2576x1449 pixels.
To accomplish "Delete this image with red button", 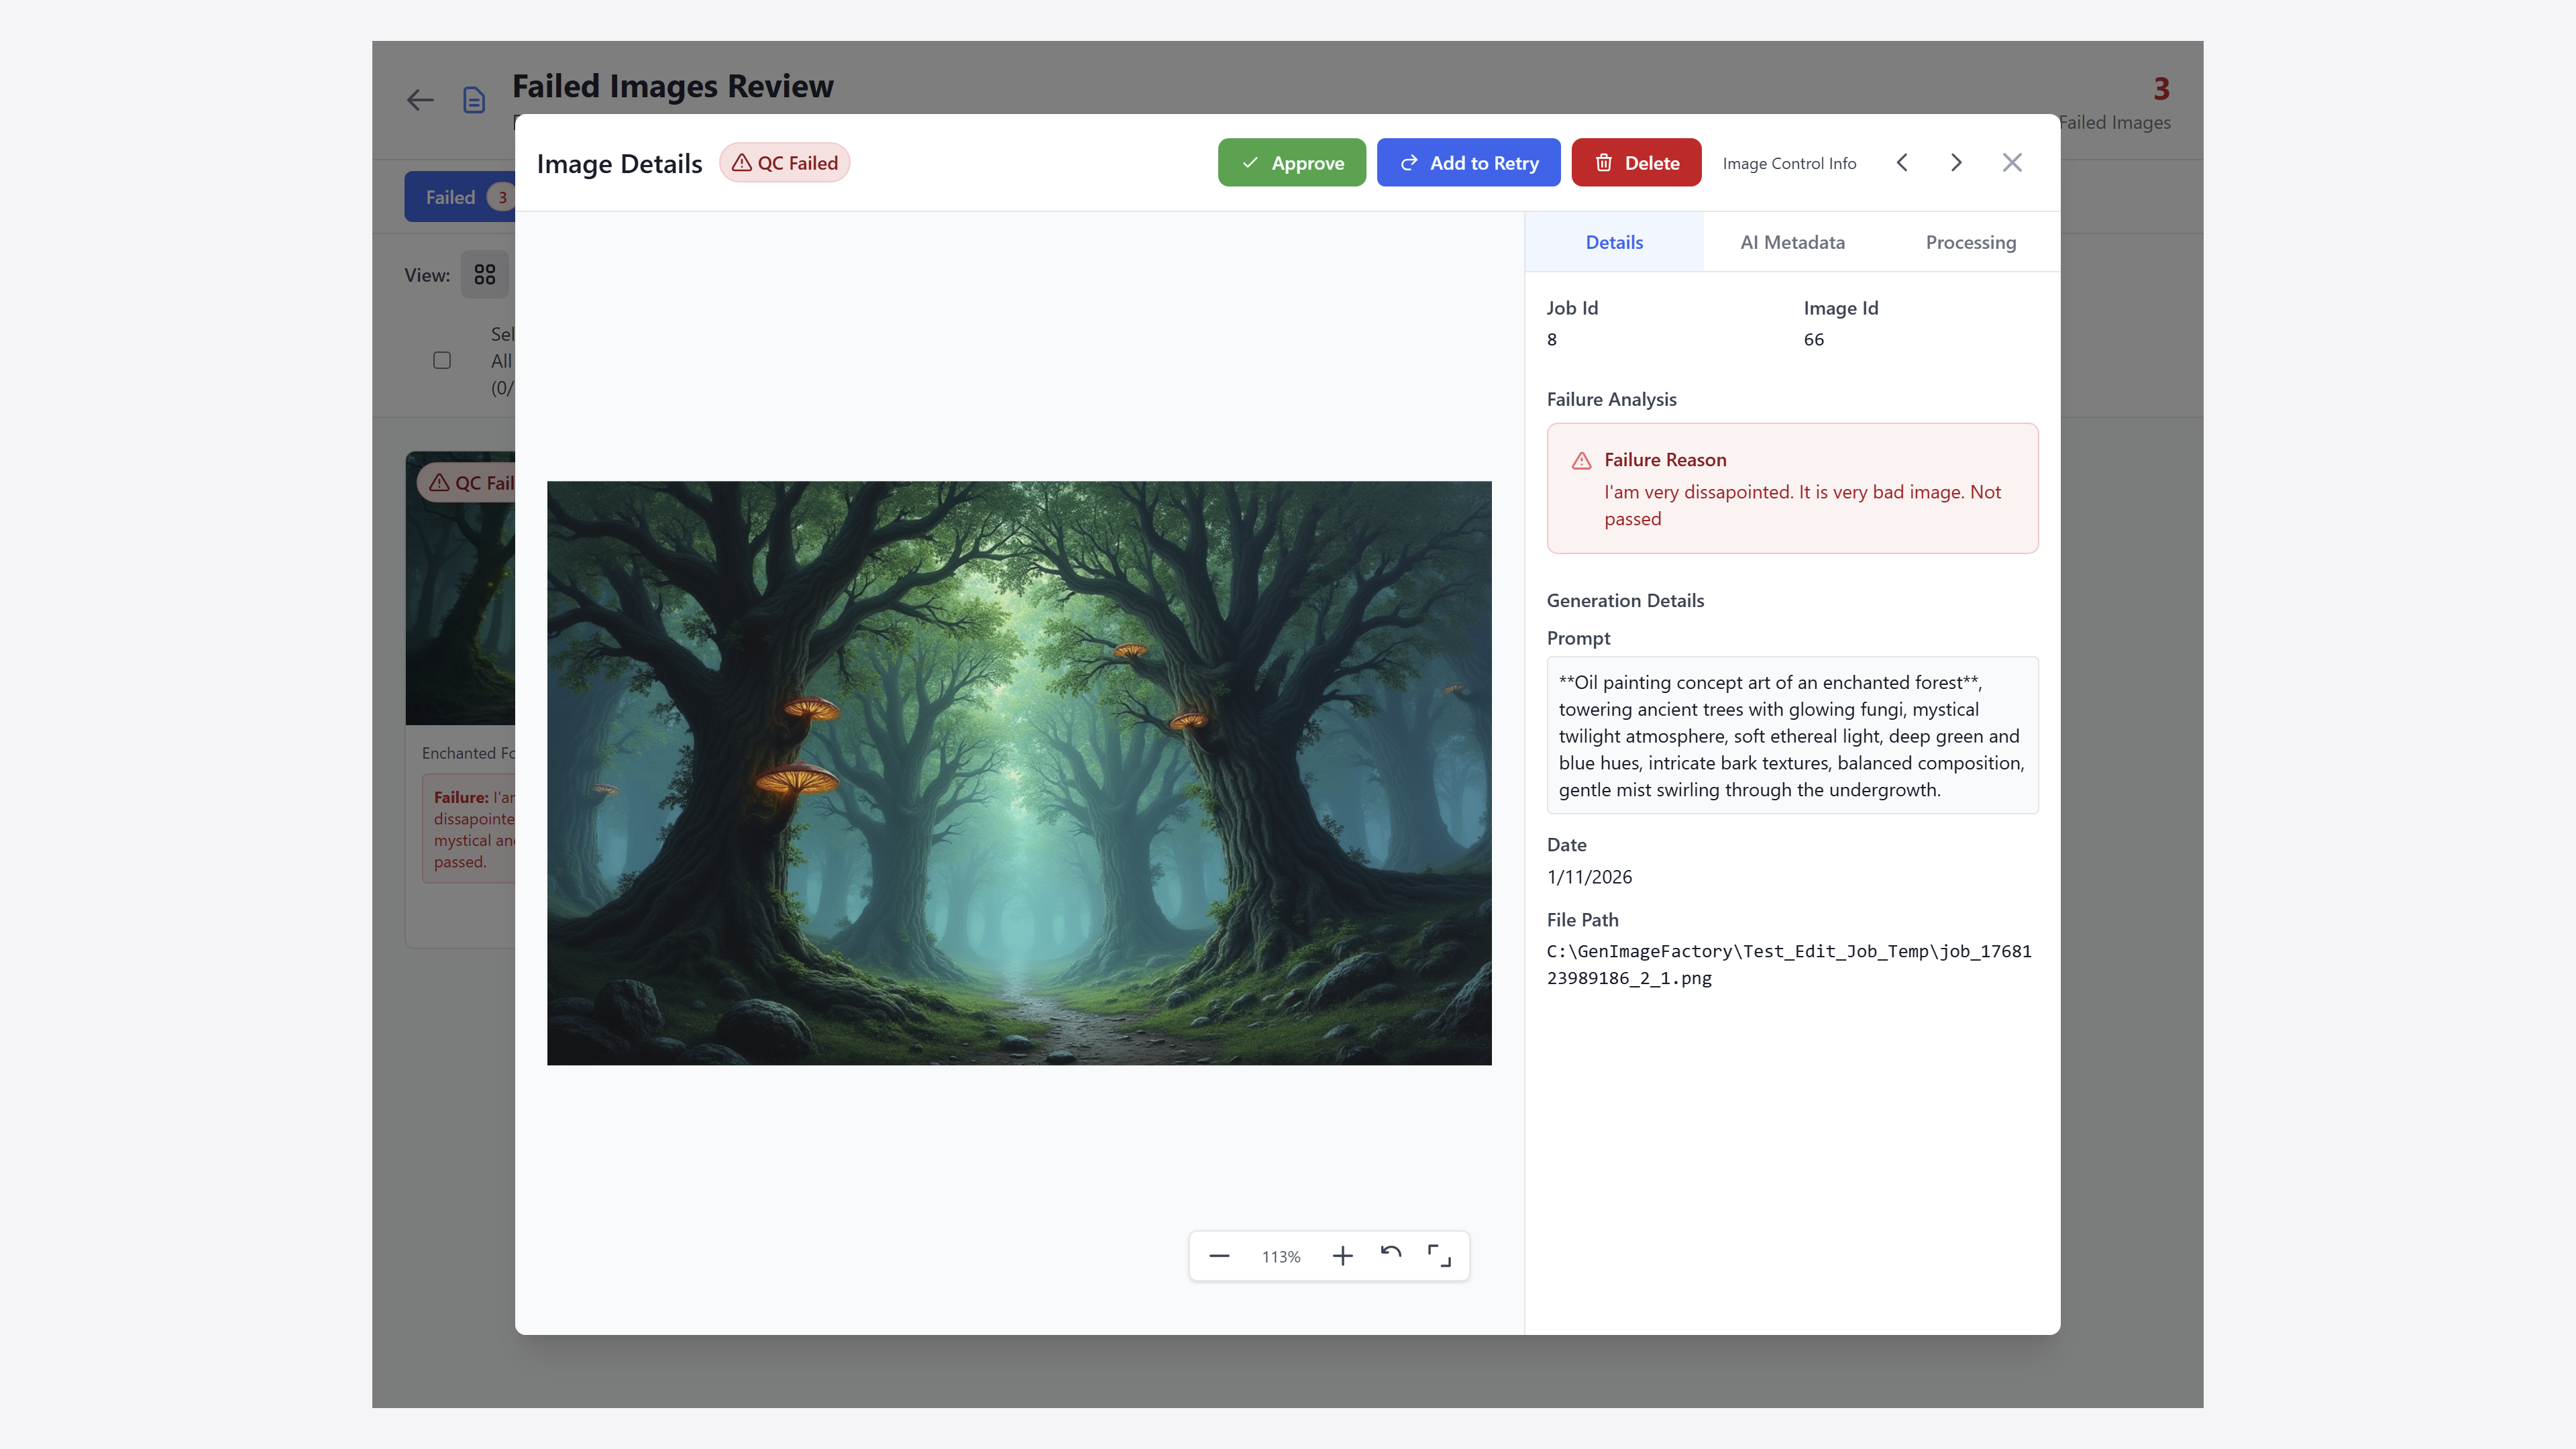I will [1636, 163].
